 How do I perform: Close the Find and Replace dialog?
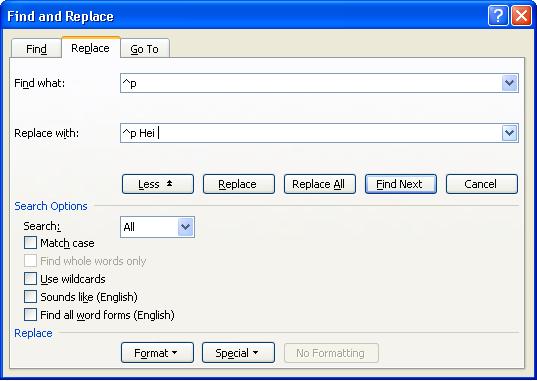pyautogui.click(x=521, y=16)
